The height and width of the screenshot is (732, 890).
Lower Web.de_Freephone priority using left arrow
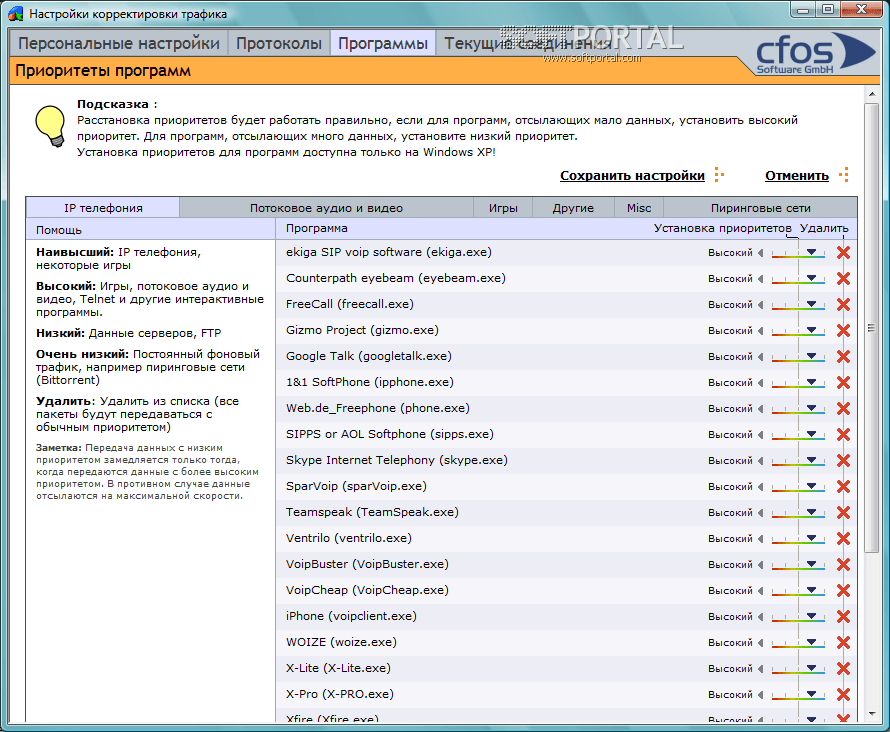761,409
